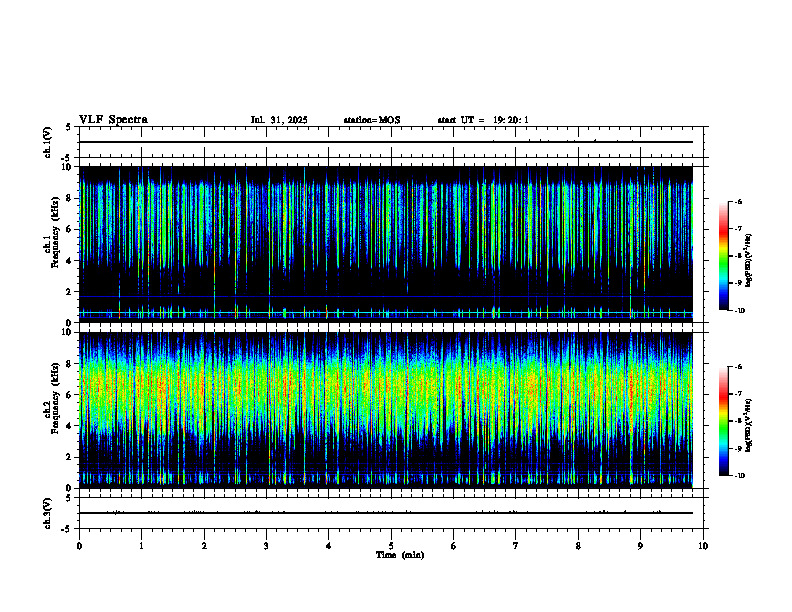This screenshot has height=612, width=792.
Task: Click ch.1 frequency axis tick label "4"
Action: pos(69,261)
